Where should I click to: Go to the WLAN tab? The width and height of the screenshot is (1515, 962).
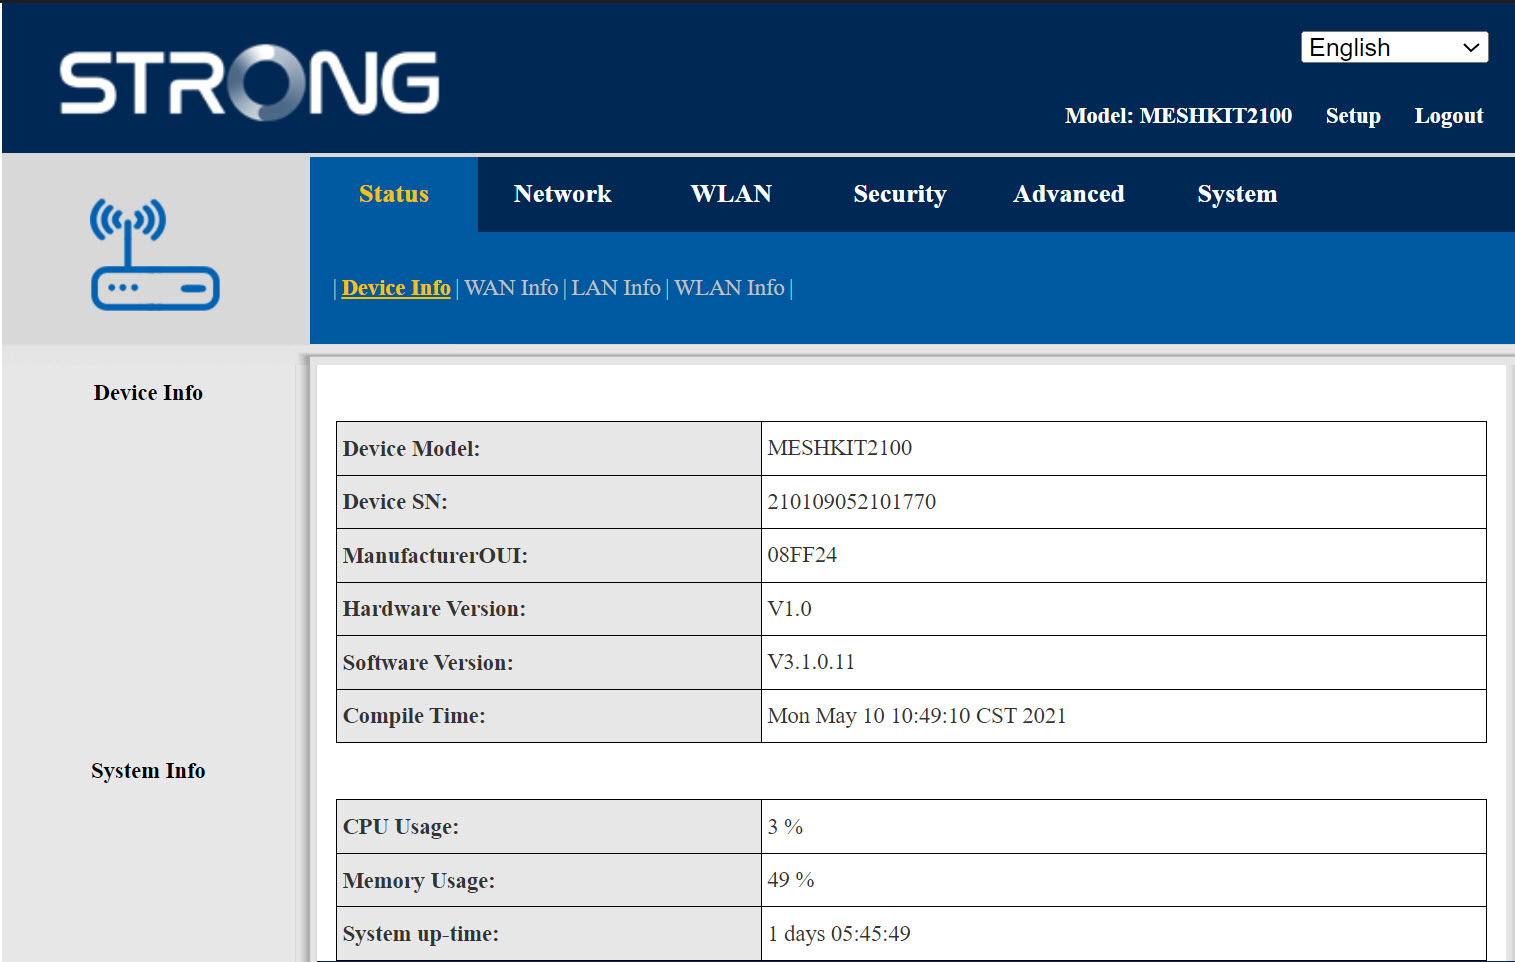731,194
